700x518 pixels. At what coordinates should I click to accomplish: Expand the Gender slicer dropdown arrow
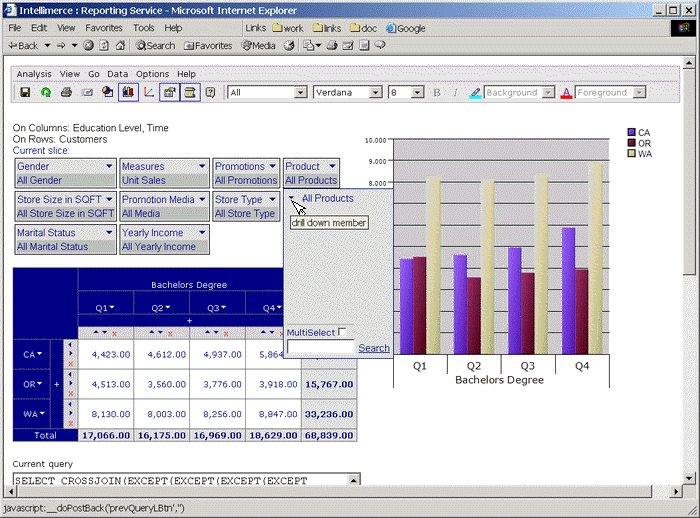point(109,166)
